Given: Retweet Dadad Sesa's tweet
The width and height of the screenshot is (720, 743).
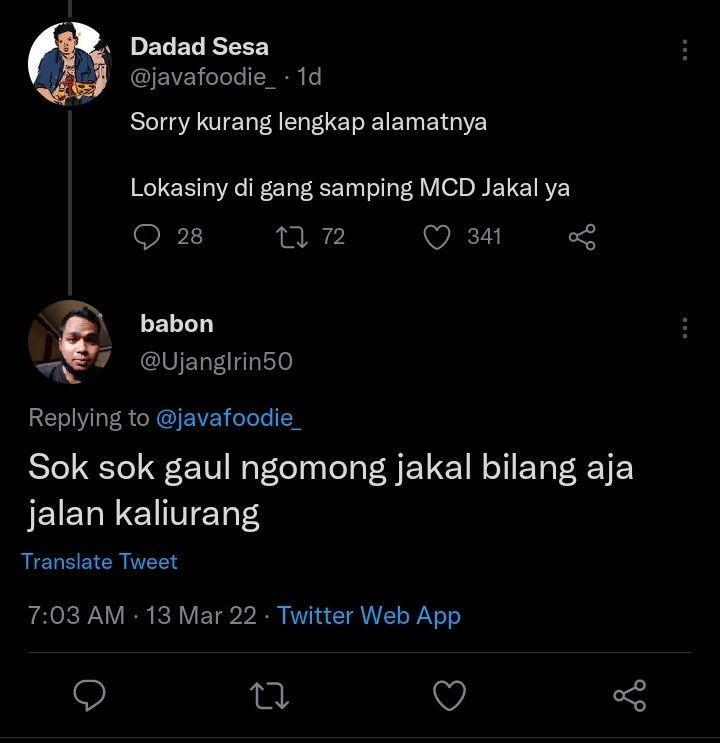Looking at the screenshot, I should click(x=292, y=237).
